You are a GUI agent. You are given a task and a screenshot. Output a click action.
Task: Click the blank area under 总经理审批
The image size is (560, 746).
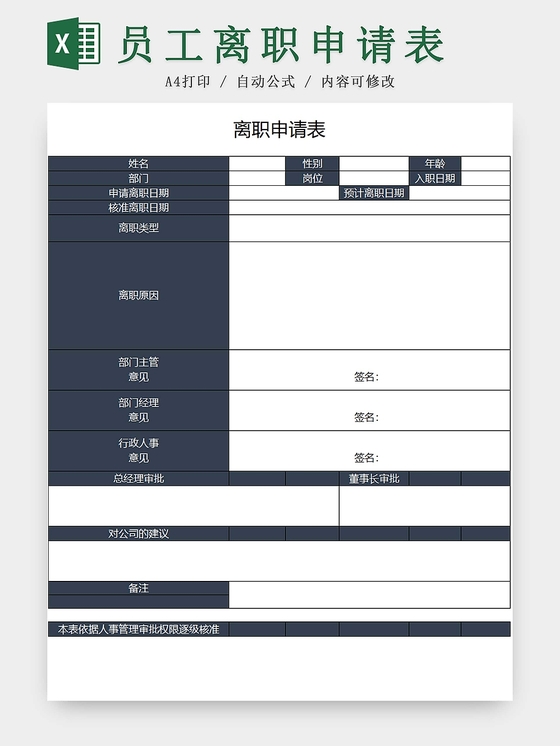194,506
